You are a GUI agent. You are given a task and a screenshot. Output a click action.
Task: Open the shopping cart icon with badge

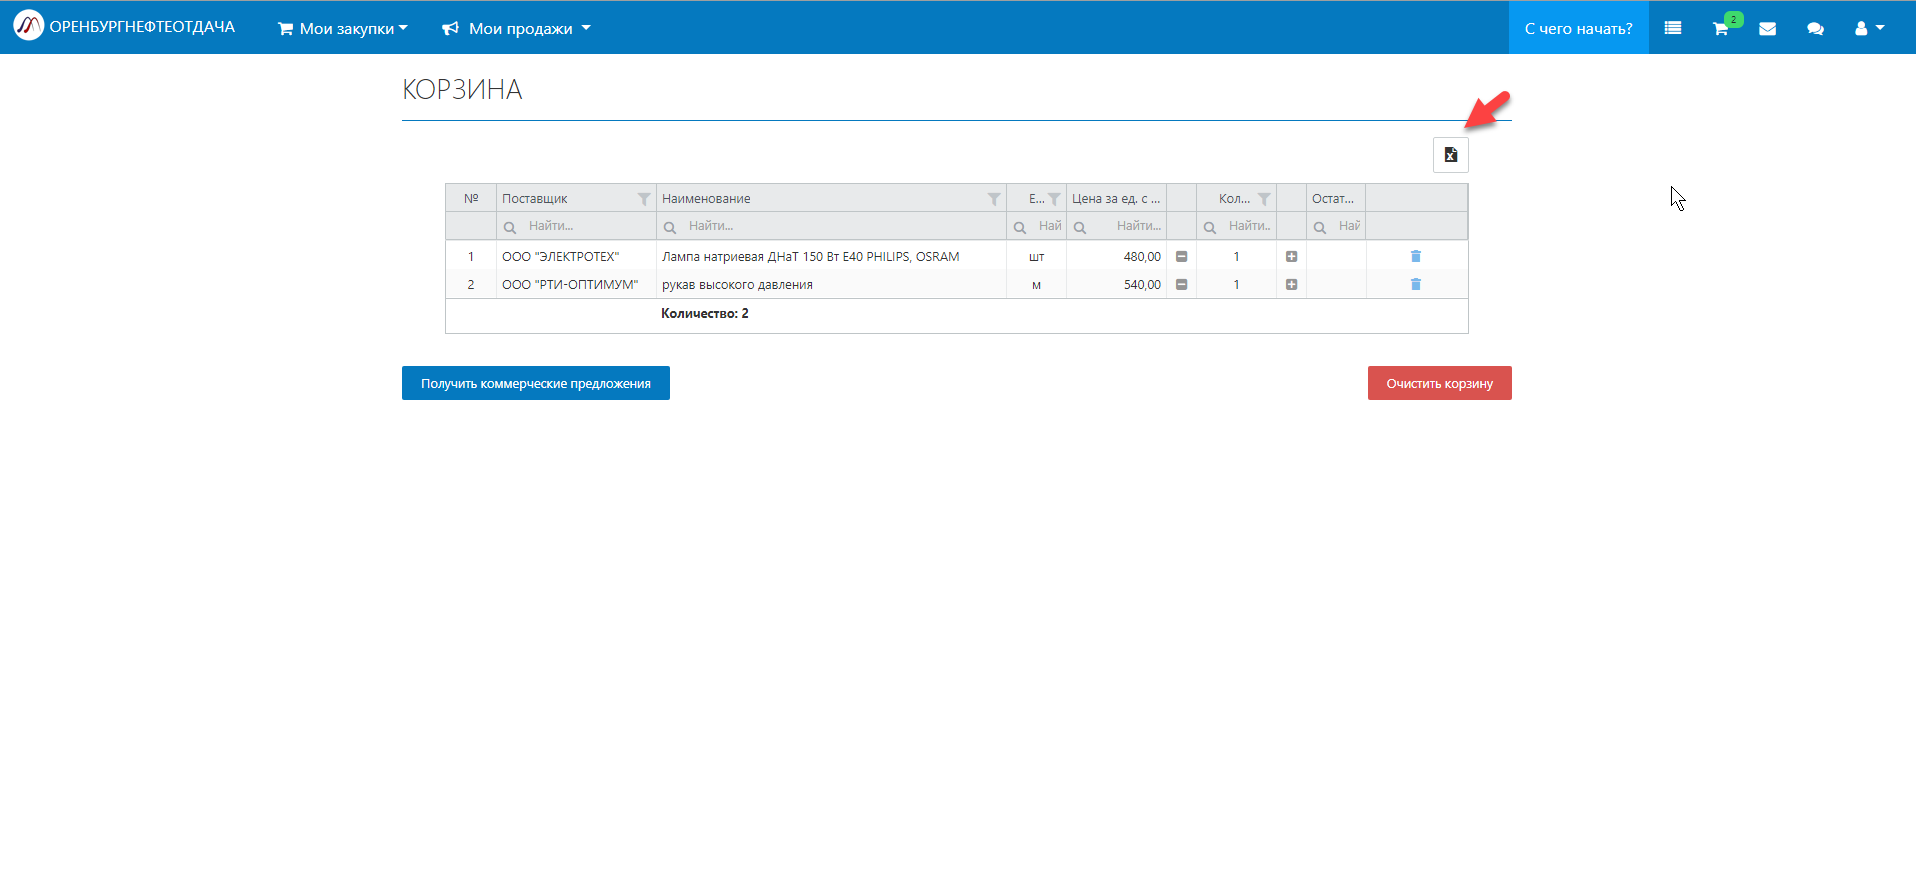(1721, 29)
